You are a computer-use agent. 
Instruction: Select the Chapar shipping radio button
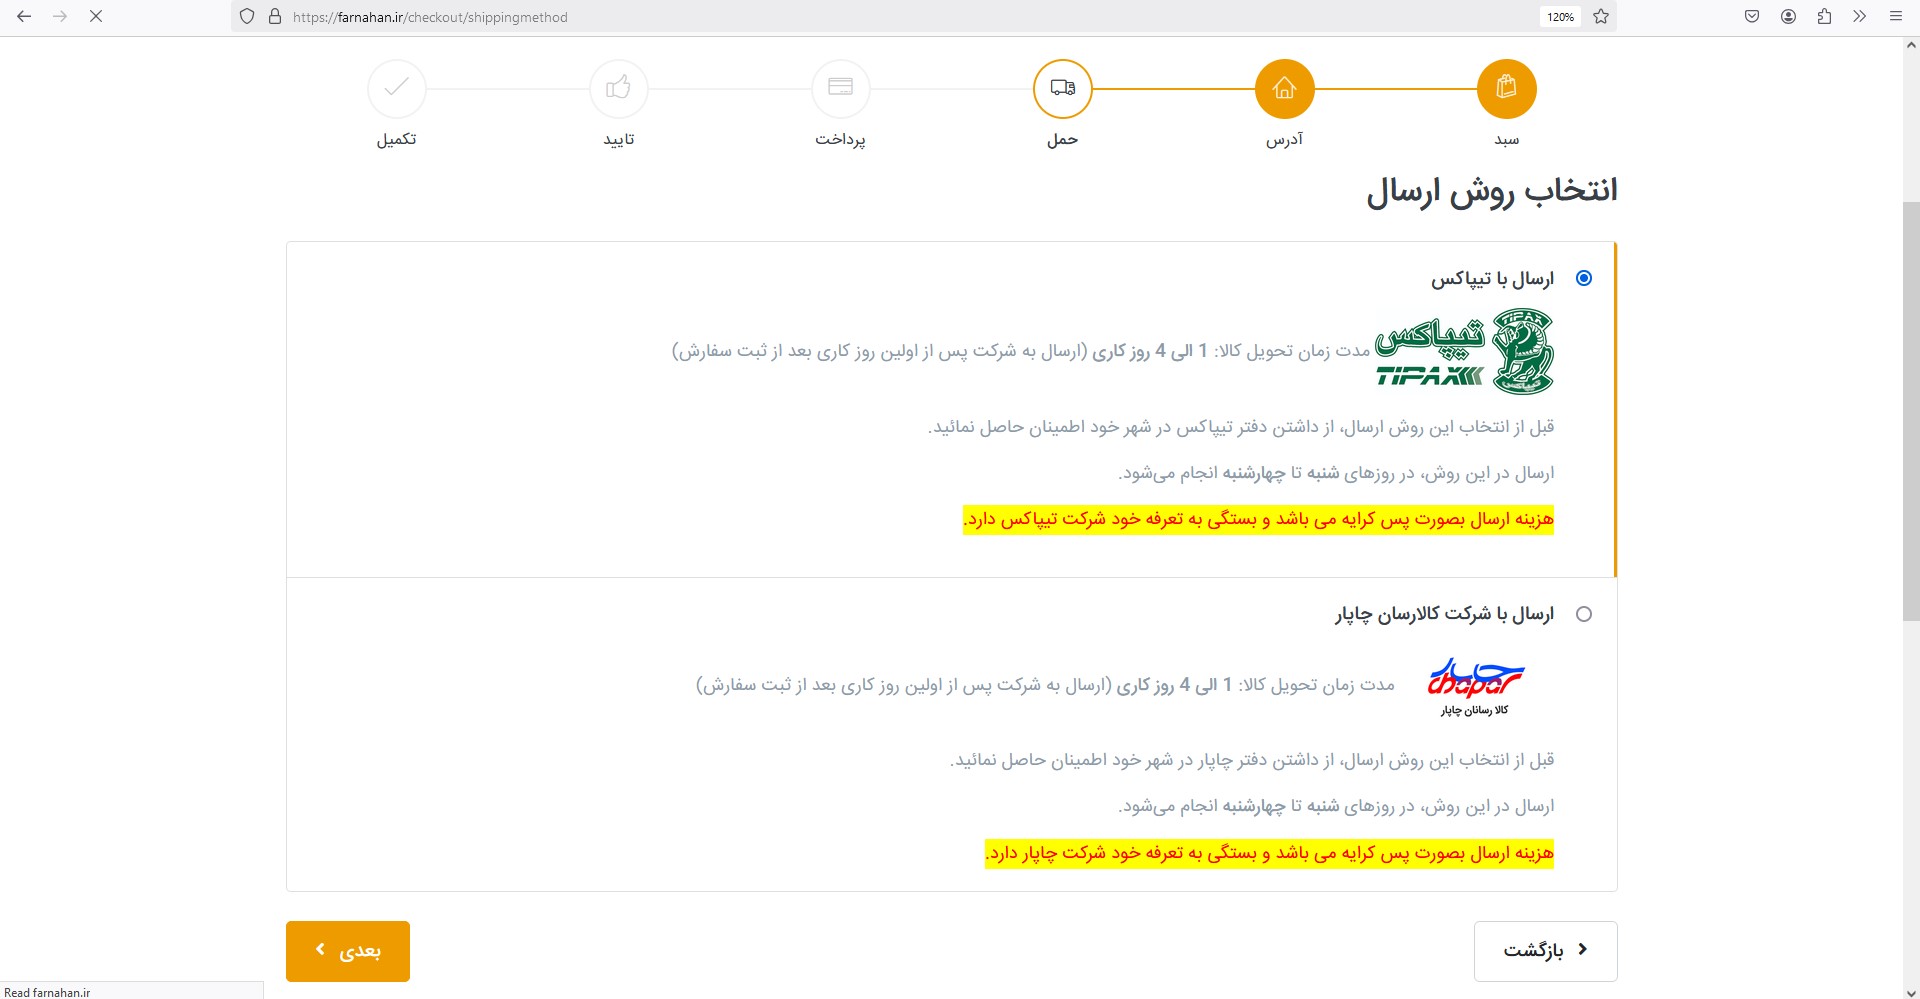1584,614
